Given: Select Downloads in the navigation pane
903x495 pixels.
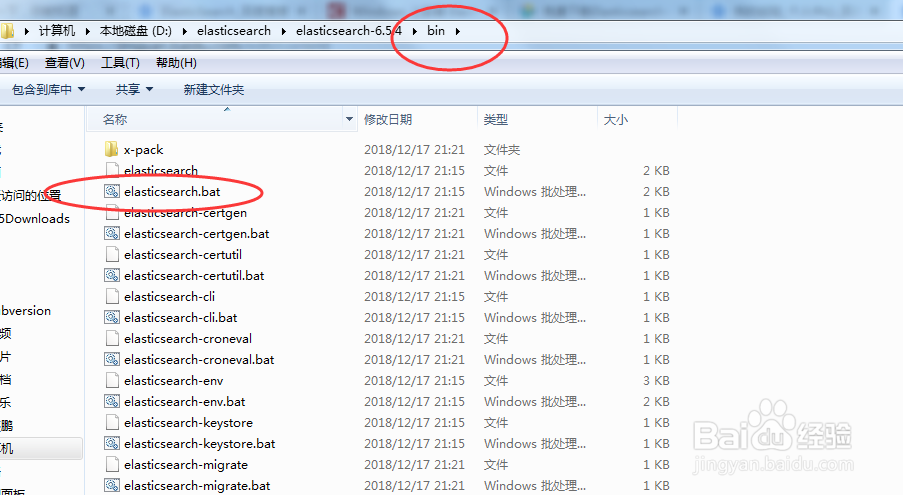Looking at the screenshot, I should 35,219.
